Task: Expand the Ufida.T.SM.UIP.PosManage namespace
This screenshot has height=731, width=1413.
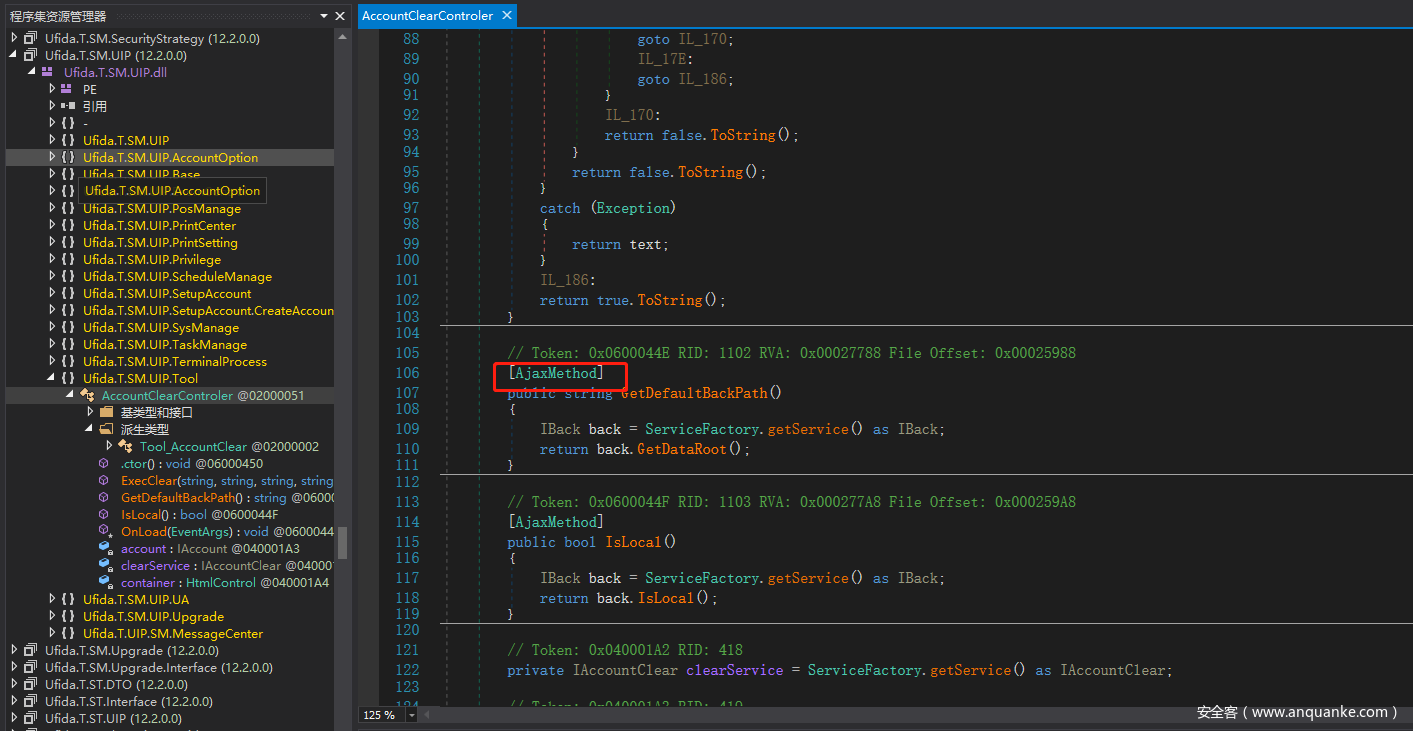Action: (x=51, y=209)
